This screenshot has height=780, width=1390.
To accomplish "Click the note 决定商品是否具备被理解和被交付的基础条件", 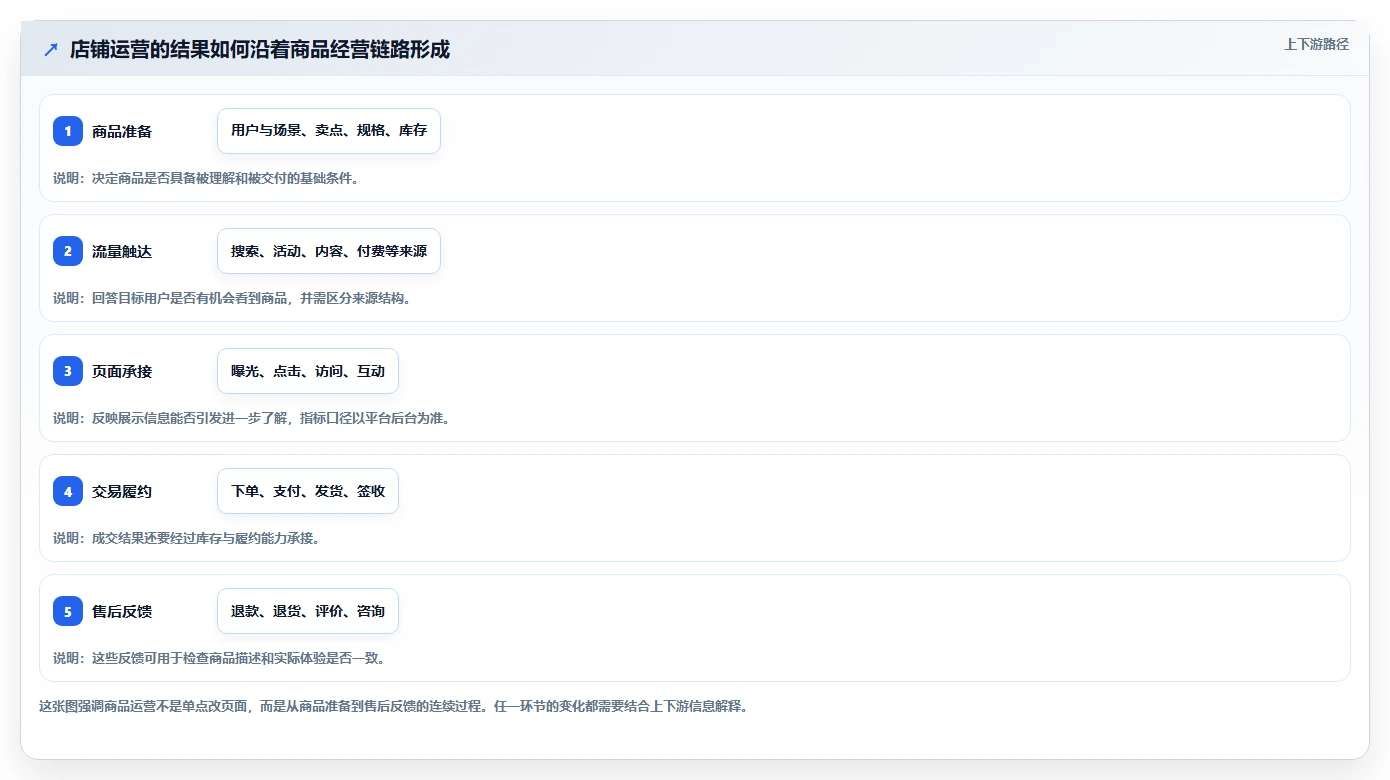I will [x=206, y=178].
